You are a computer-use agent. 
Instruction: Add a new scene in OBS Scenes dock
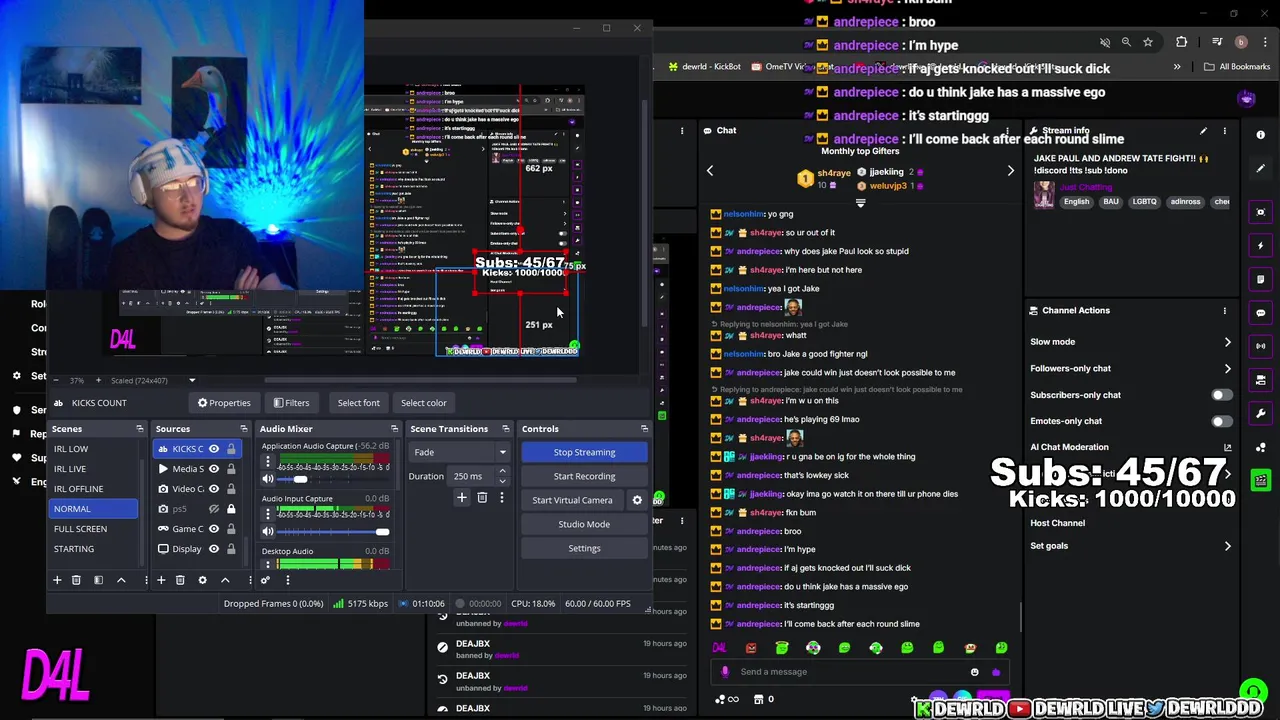point(57,580)
